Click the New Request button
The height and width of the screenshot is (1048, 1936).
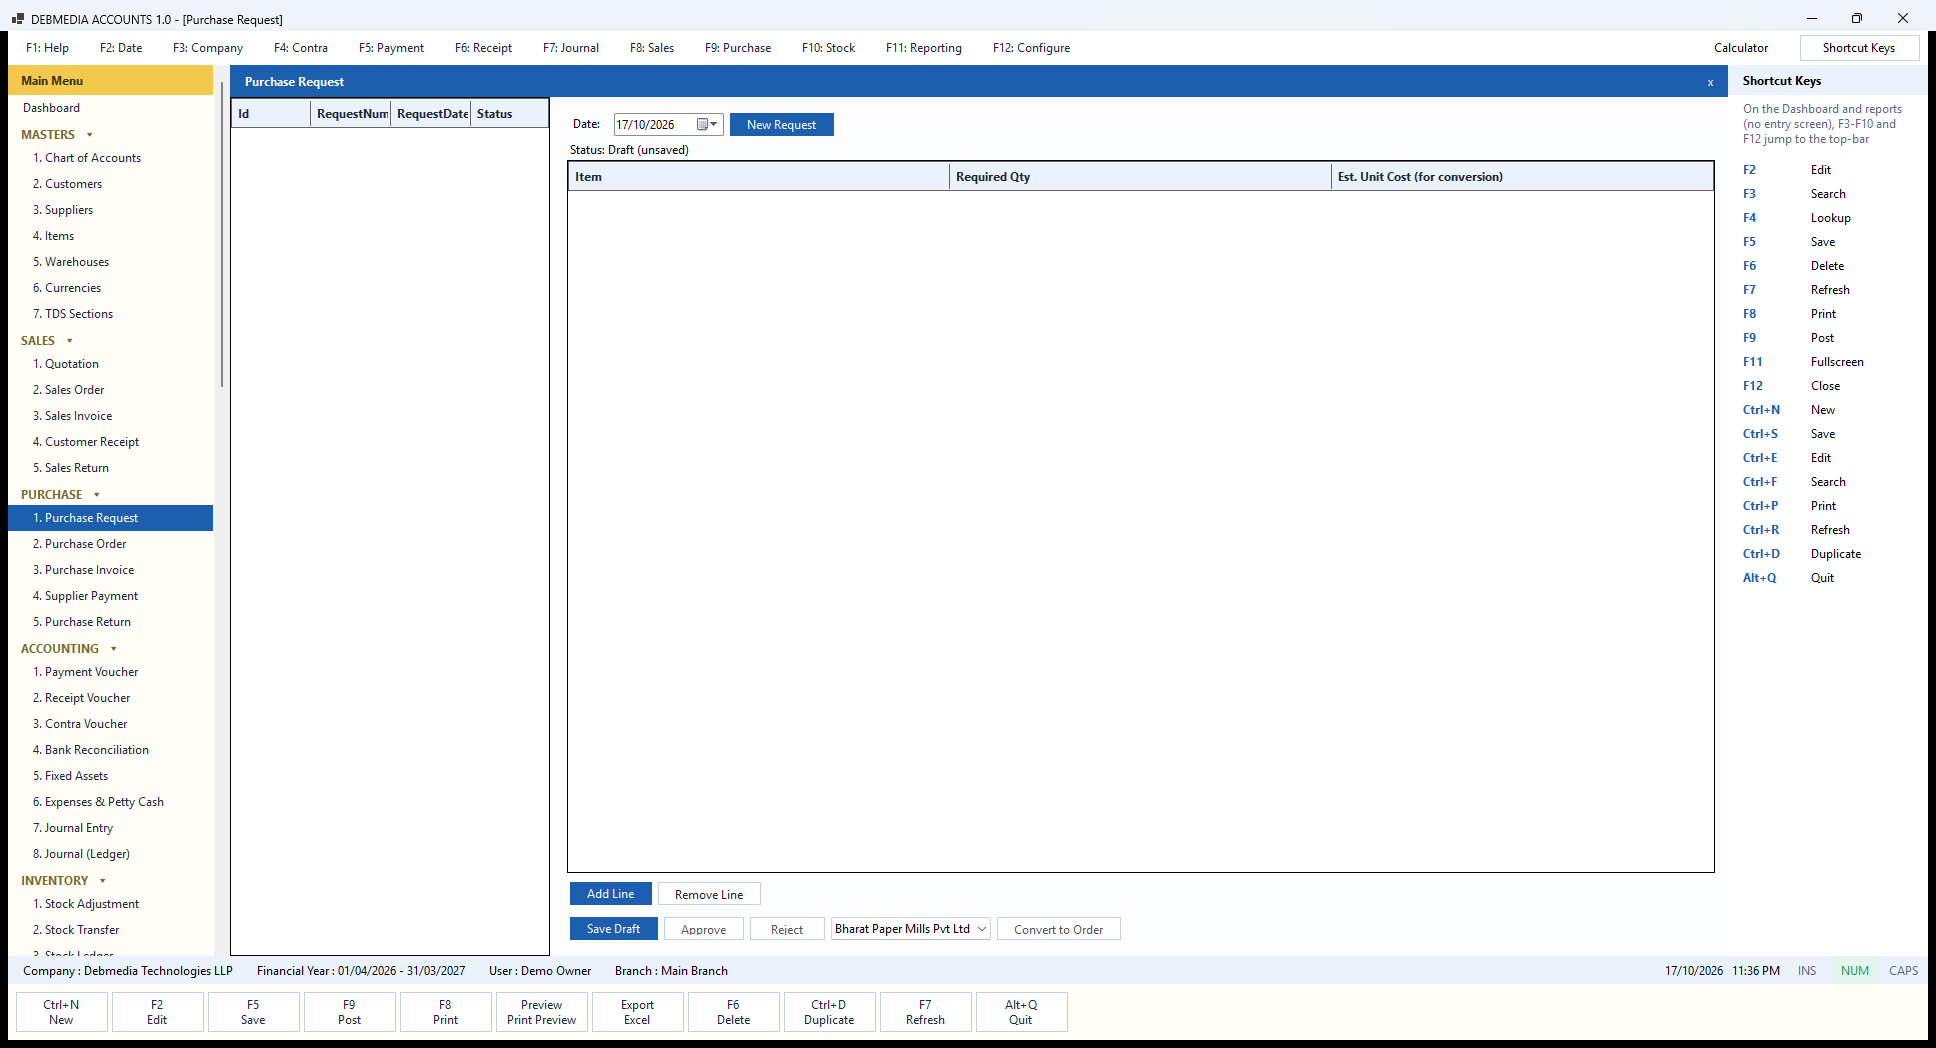pos(782,125)
